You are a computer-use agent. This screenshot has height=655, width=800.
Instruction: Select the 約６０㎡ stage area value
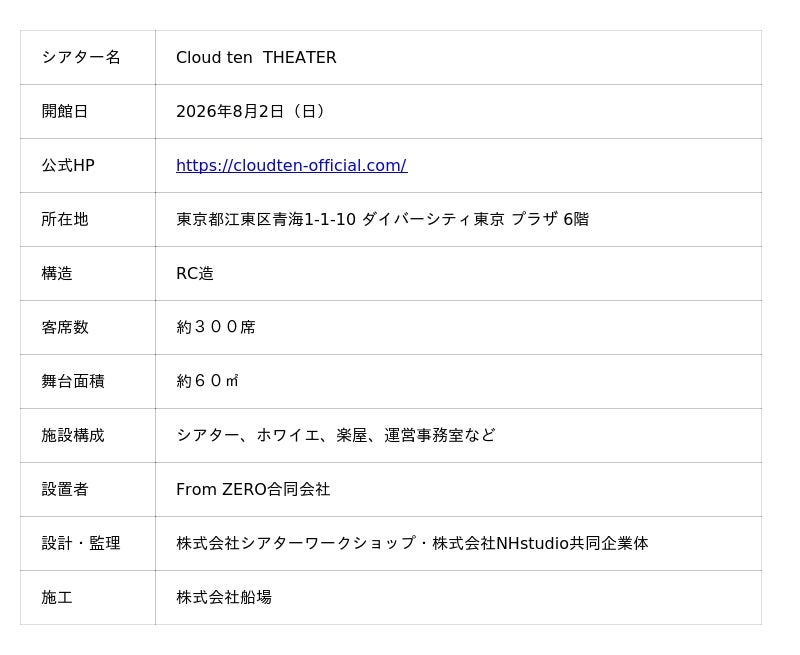pos(207,381)
